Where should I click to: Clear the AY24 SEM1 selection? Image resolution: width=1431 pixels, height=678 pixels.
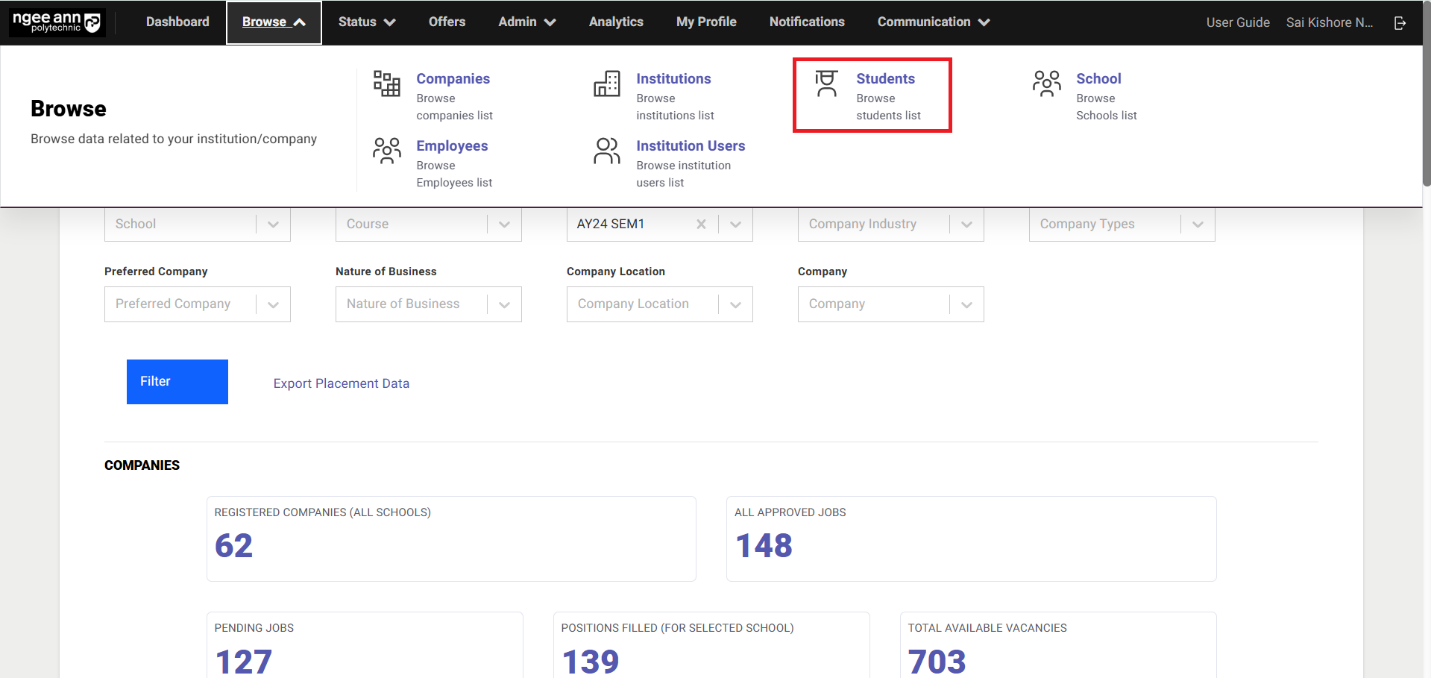(x=701, y=224)
